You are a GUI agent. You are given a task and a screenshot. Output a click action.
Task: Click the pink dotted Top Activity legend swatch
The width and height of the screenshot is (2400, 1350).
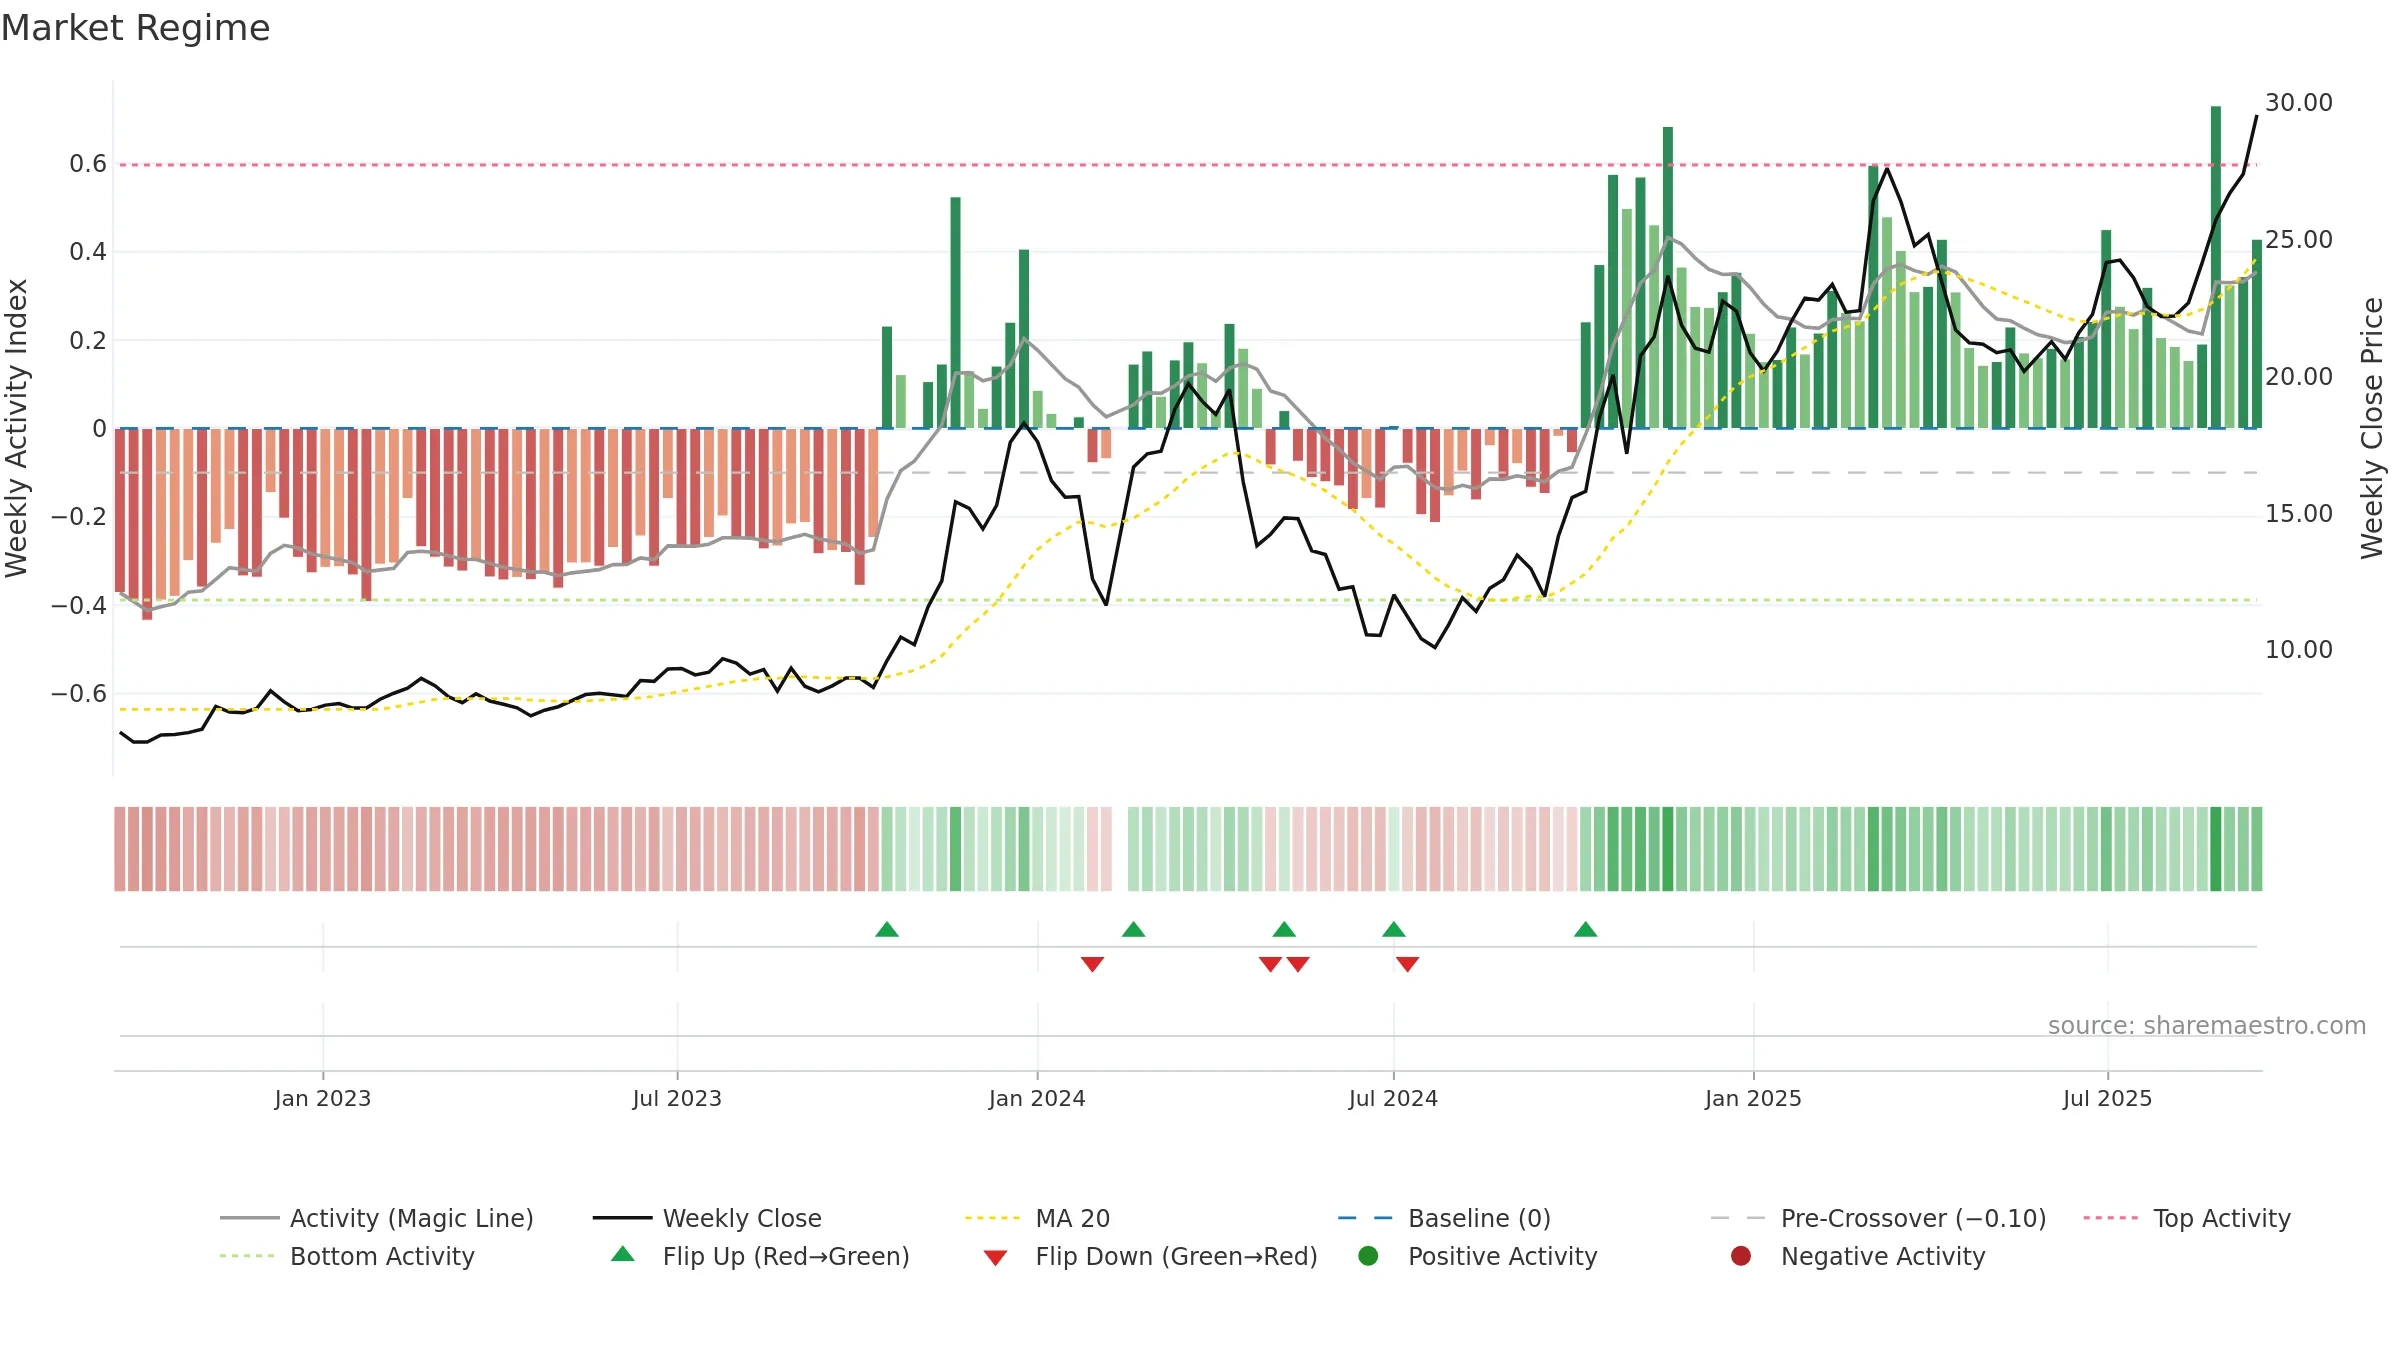pyautogui.click(x=2111, y=1218)
